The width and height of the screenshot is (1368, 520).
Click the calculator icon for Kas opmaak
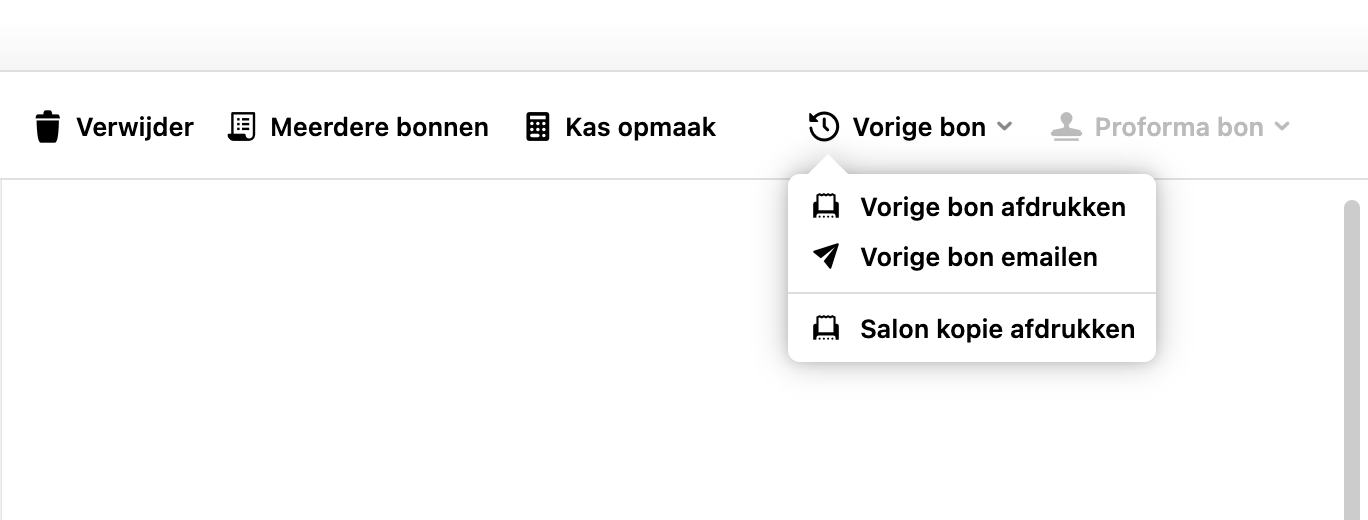[x=538, y=127]
